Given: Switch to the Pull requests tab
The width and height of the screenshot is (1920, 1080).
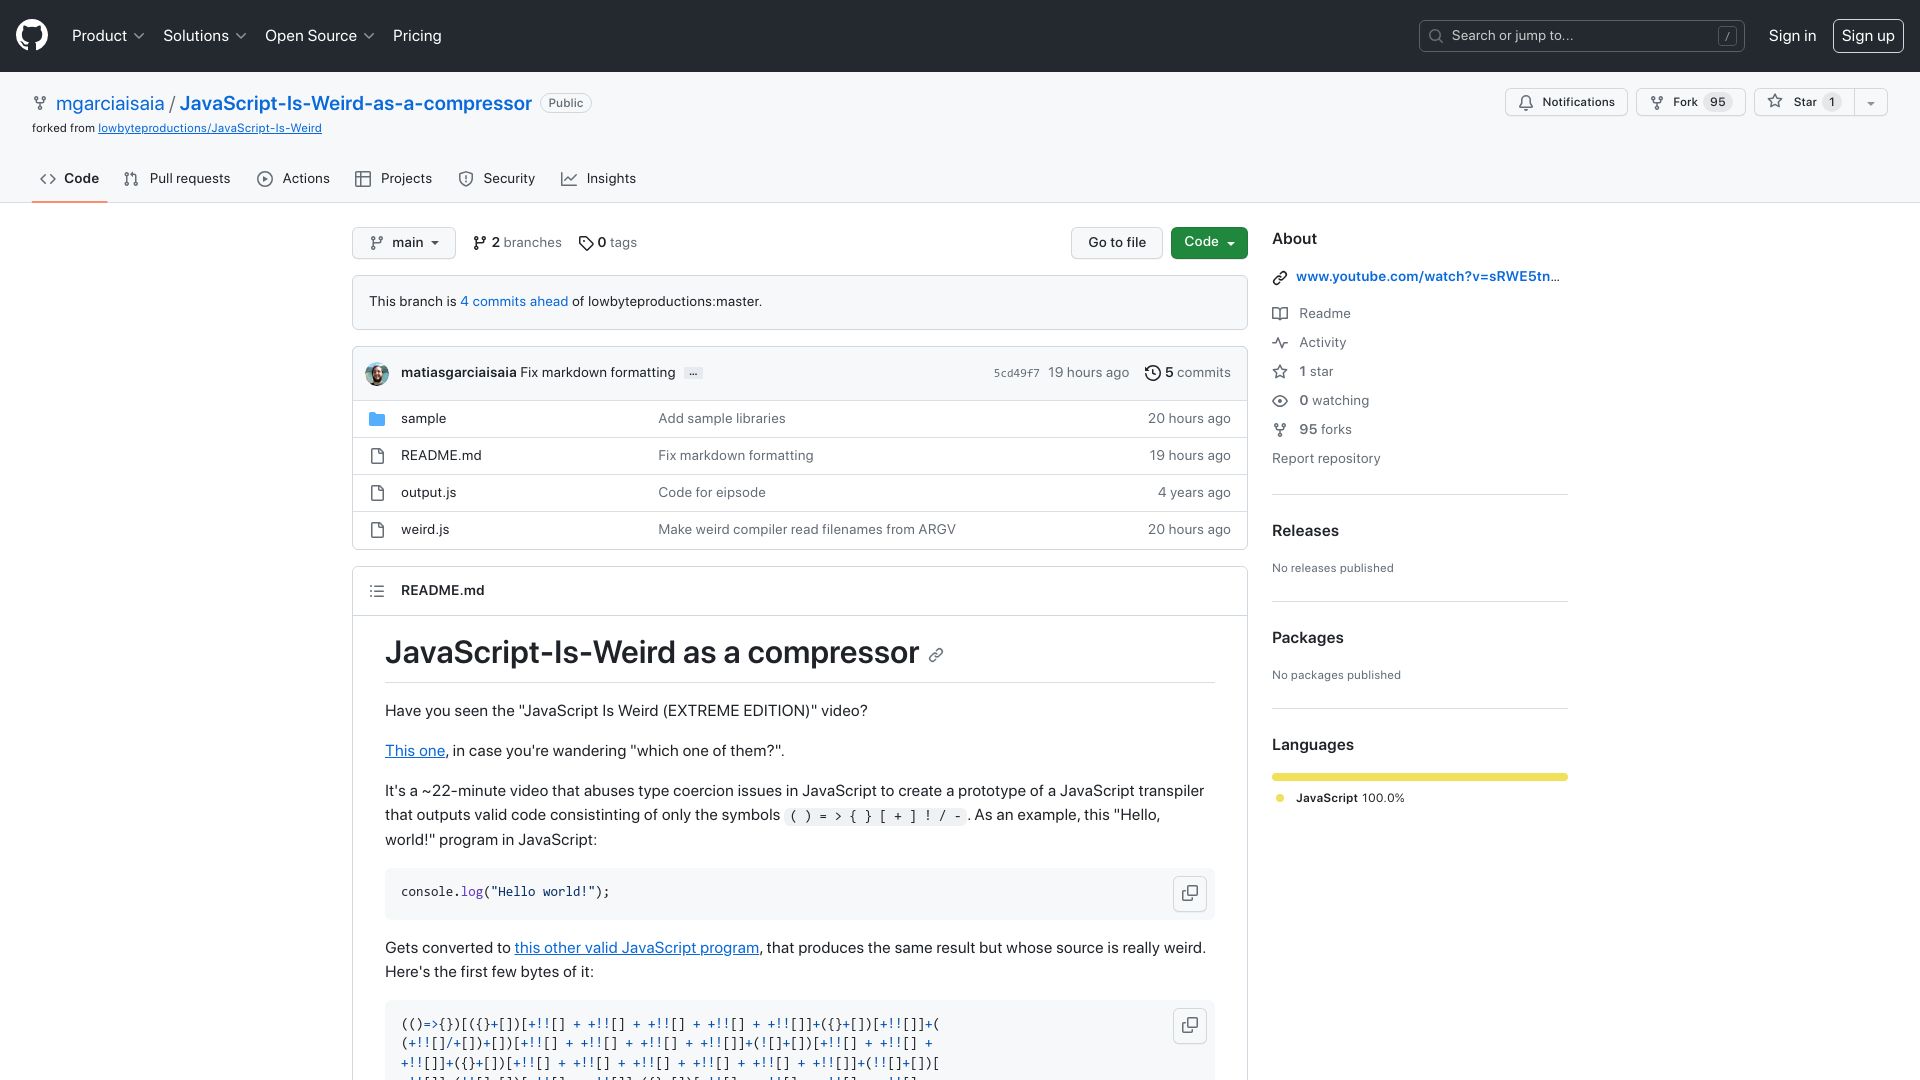Looking at the screenshot, I should [x=177, y=179].
